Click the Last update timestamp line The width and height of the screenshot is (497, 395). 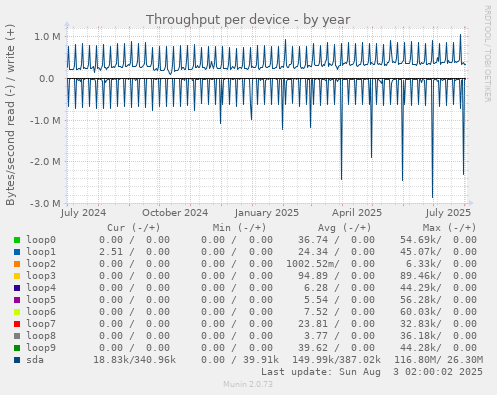[x=372, y=372]
